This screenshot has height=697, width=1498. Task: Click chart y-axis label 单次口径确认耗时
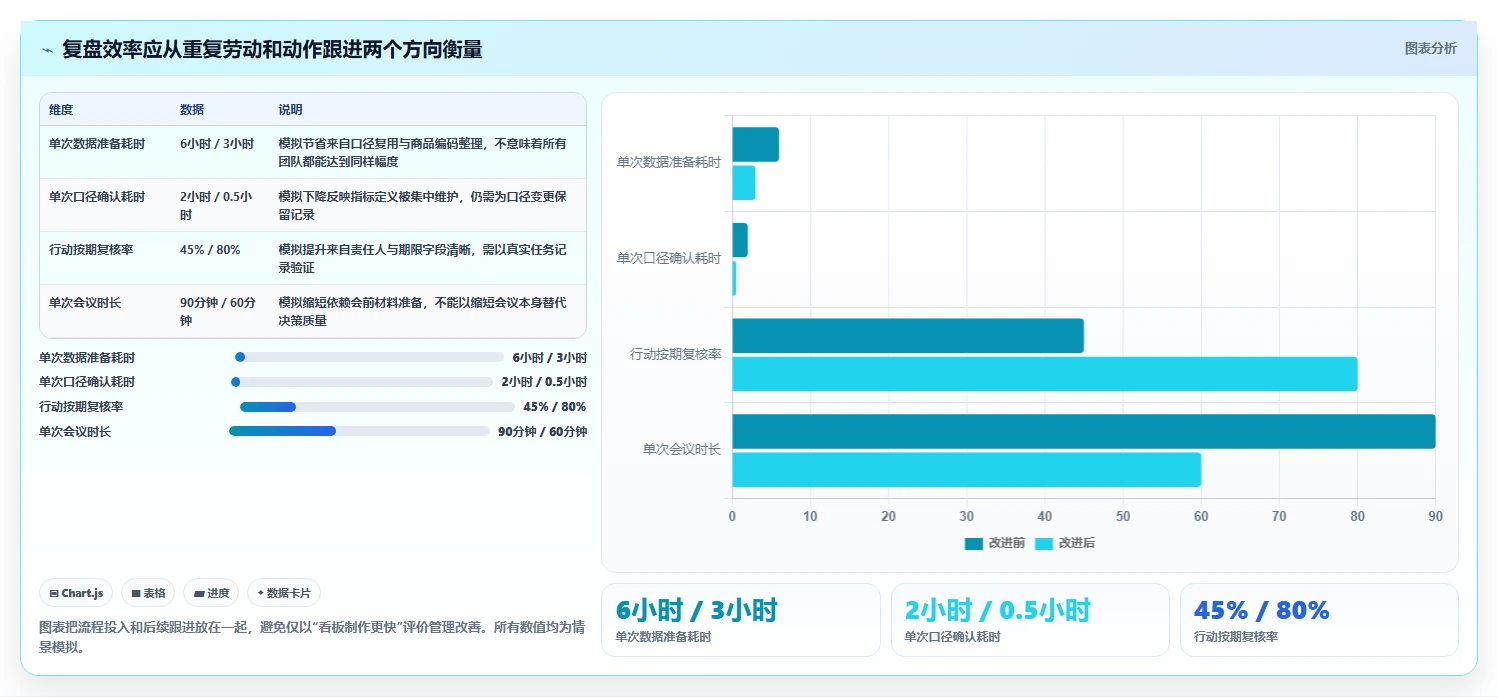point(669,259)
